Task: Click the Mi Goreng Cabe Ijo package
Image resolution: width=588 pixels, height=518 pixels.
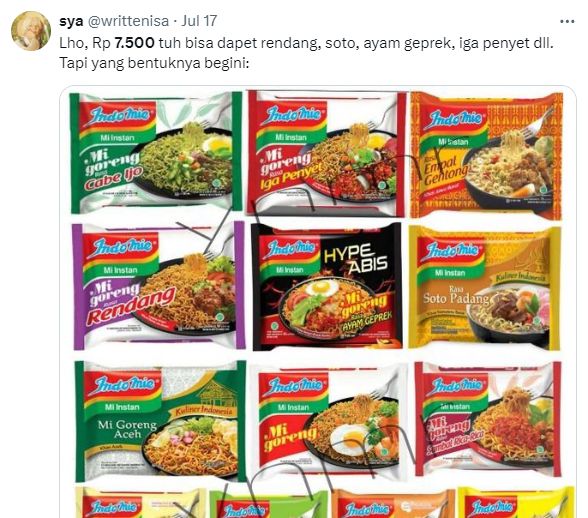Action: 156,152
